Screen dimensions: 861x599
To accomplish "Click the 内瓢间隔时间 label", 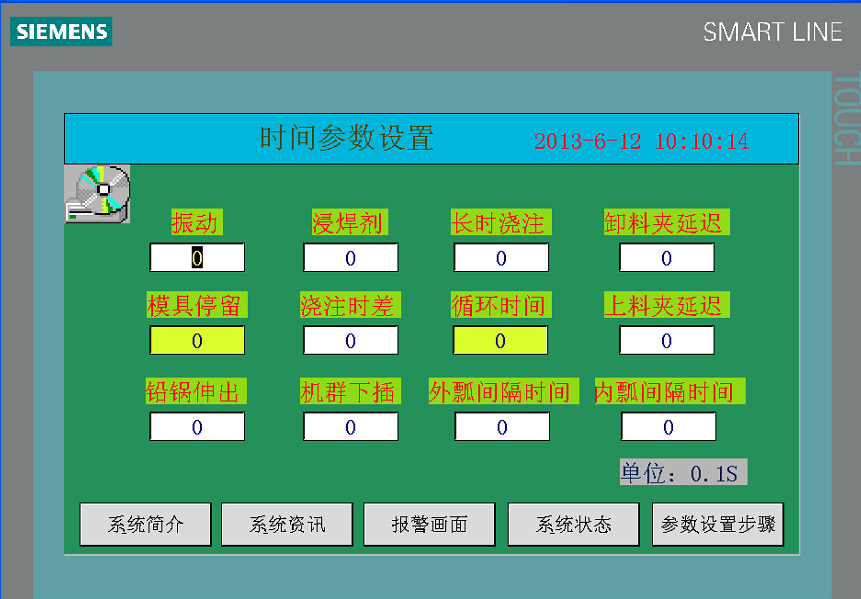I will point(670,391).
